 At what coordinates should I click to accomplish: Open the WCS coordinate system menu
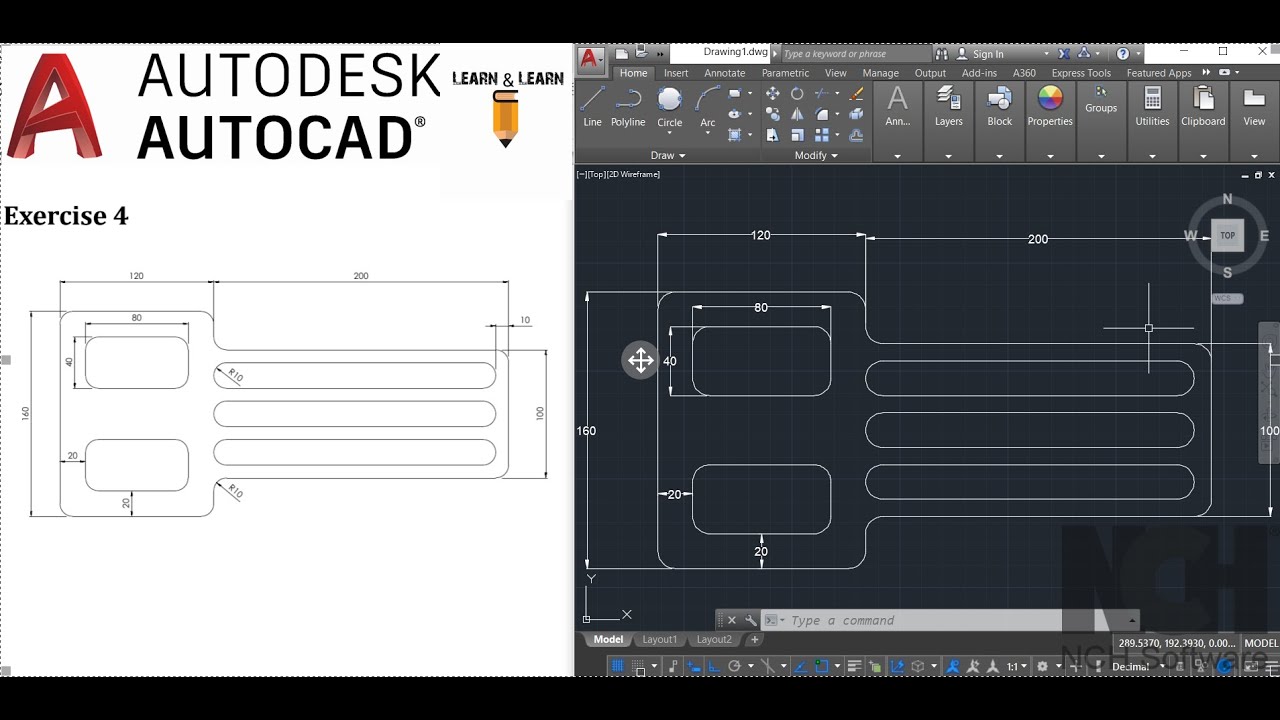click(x=1227, y=298)
